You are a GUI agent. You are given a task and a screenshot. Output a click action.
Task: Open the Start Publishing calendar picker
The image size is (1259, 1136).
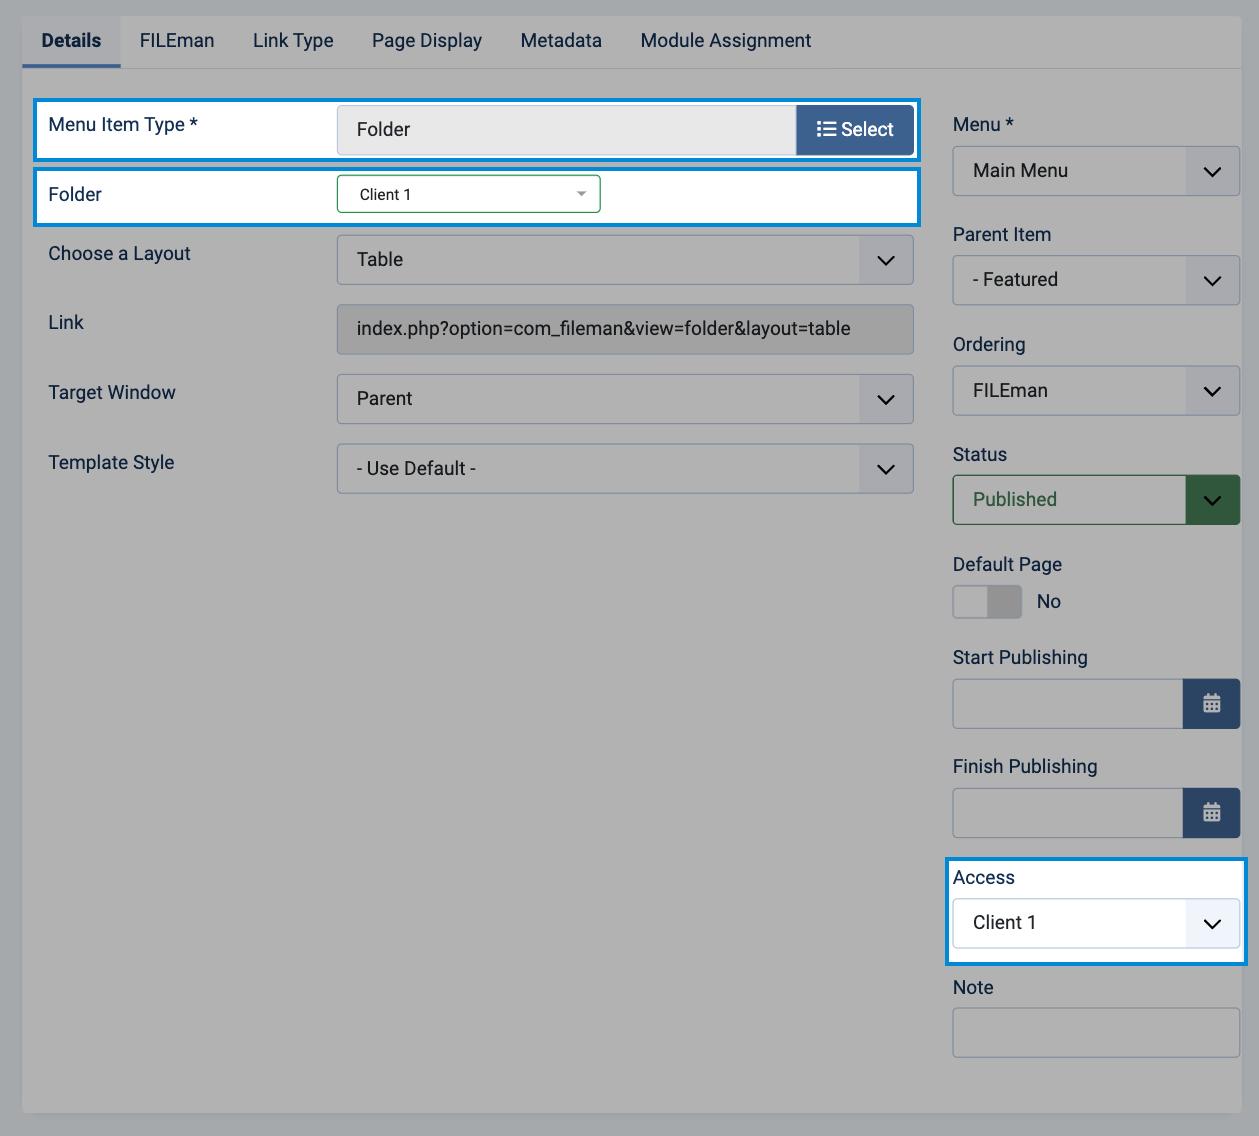click(x=1211, y=704)
